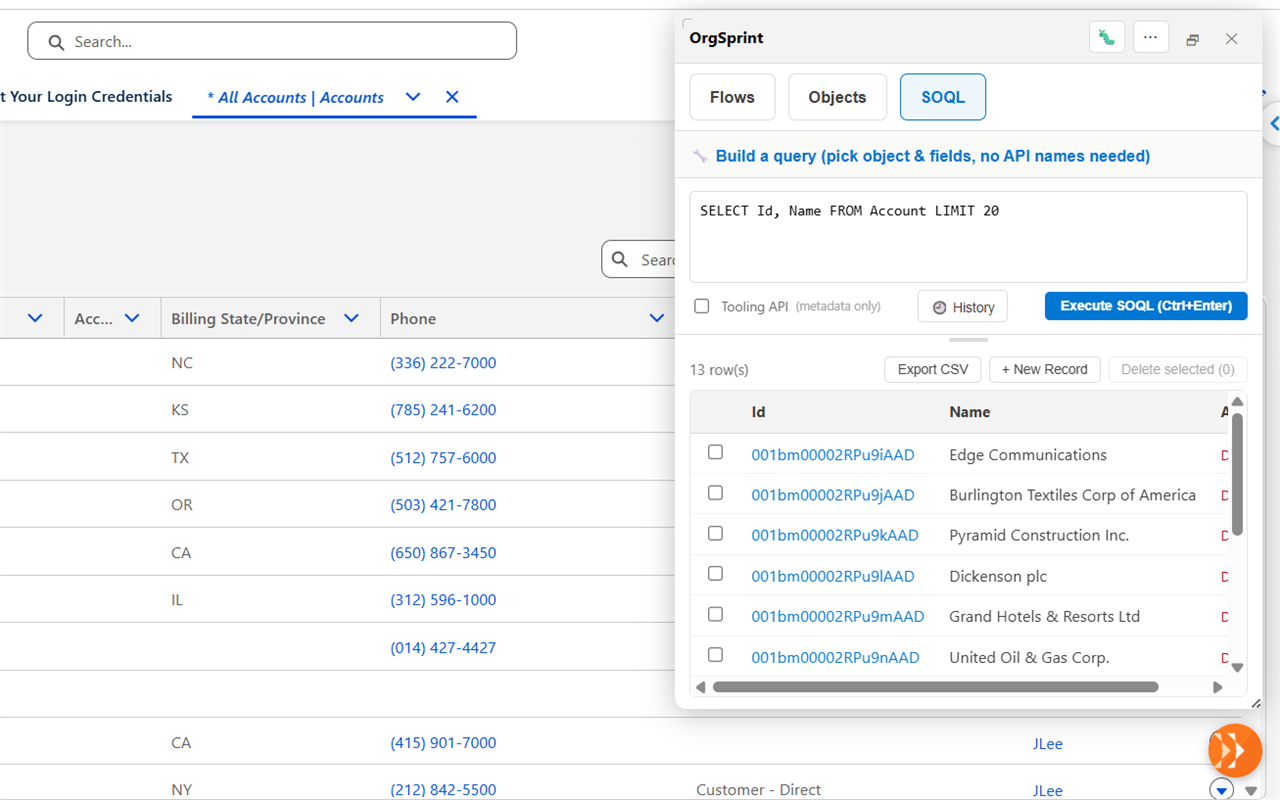1280x800 pixels.
Task: Click Delete selected (0) button
Action: [x=1178, y=369]
